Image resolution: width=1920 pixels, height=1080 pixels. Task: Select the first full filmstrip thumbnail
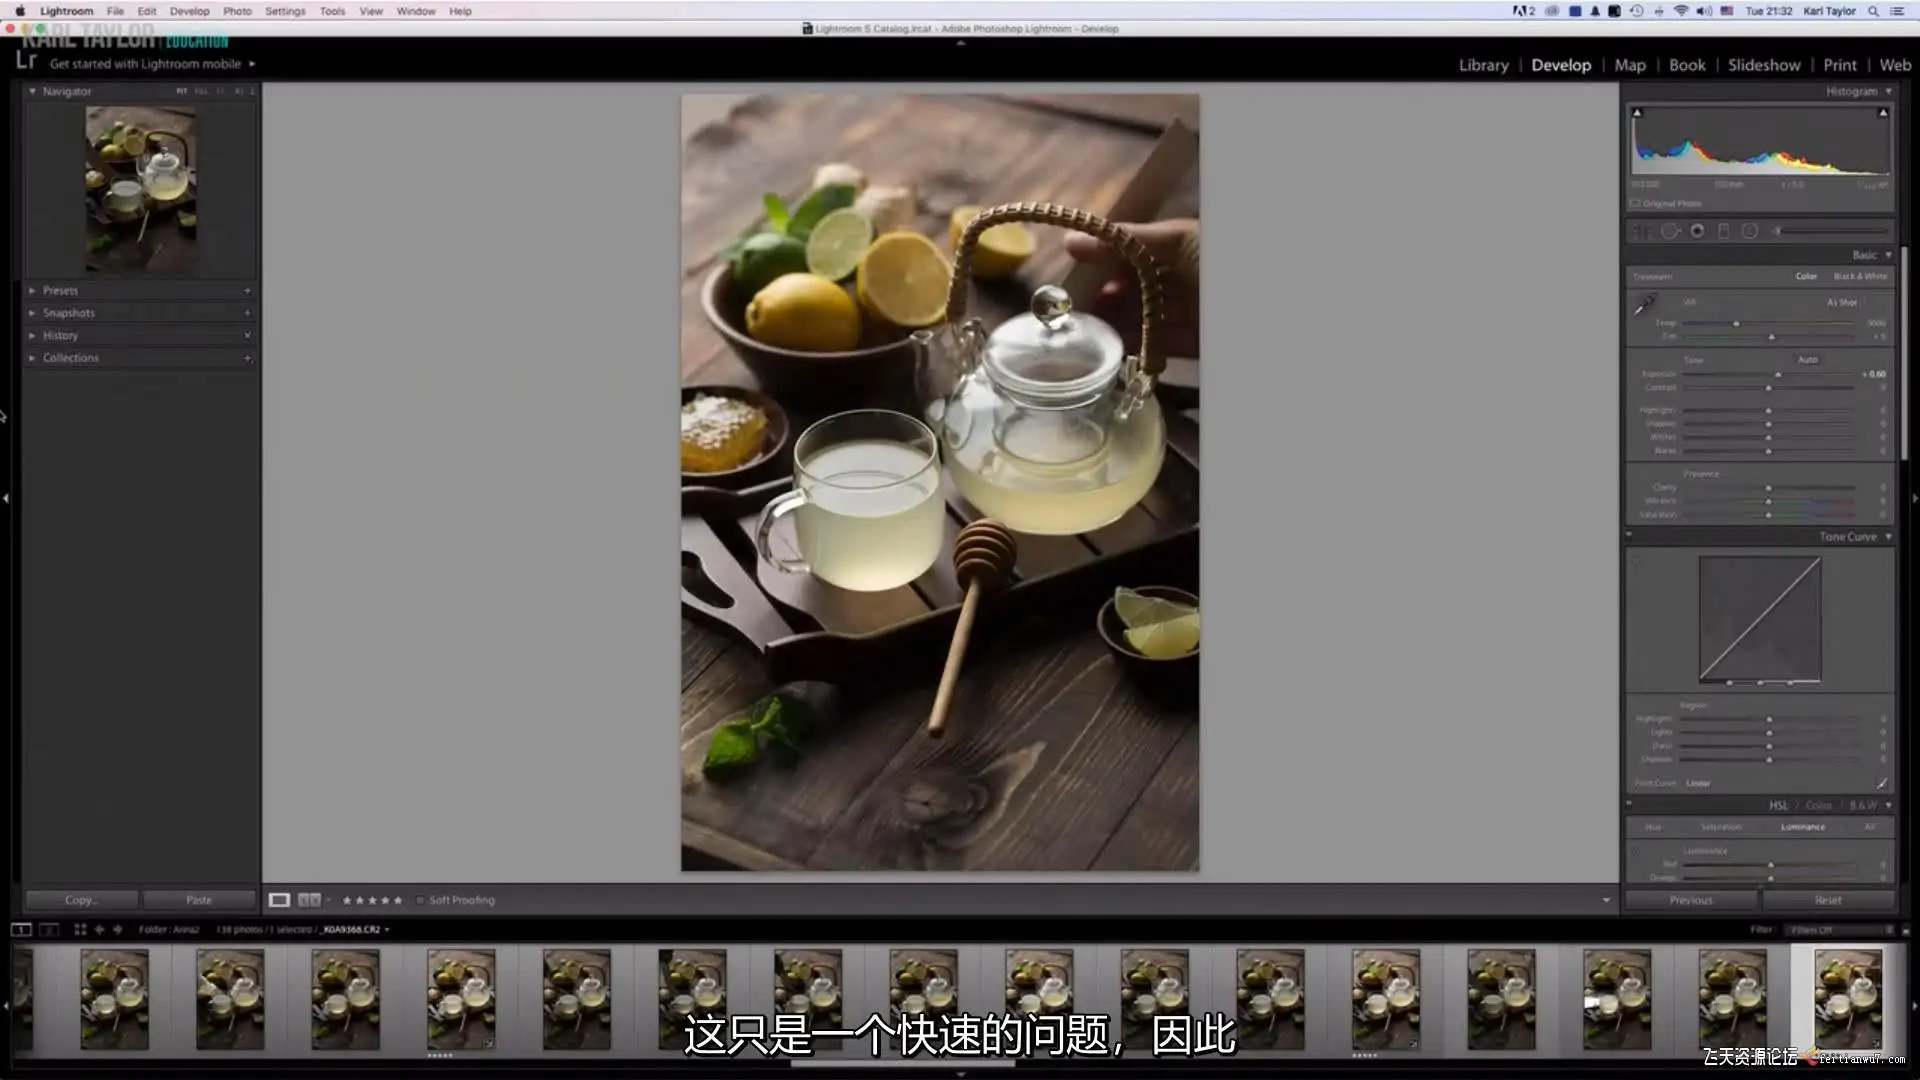coord(114,998)
